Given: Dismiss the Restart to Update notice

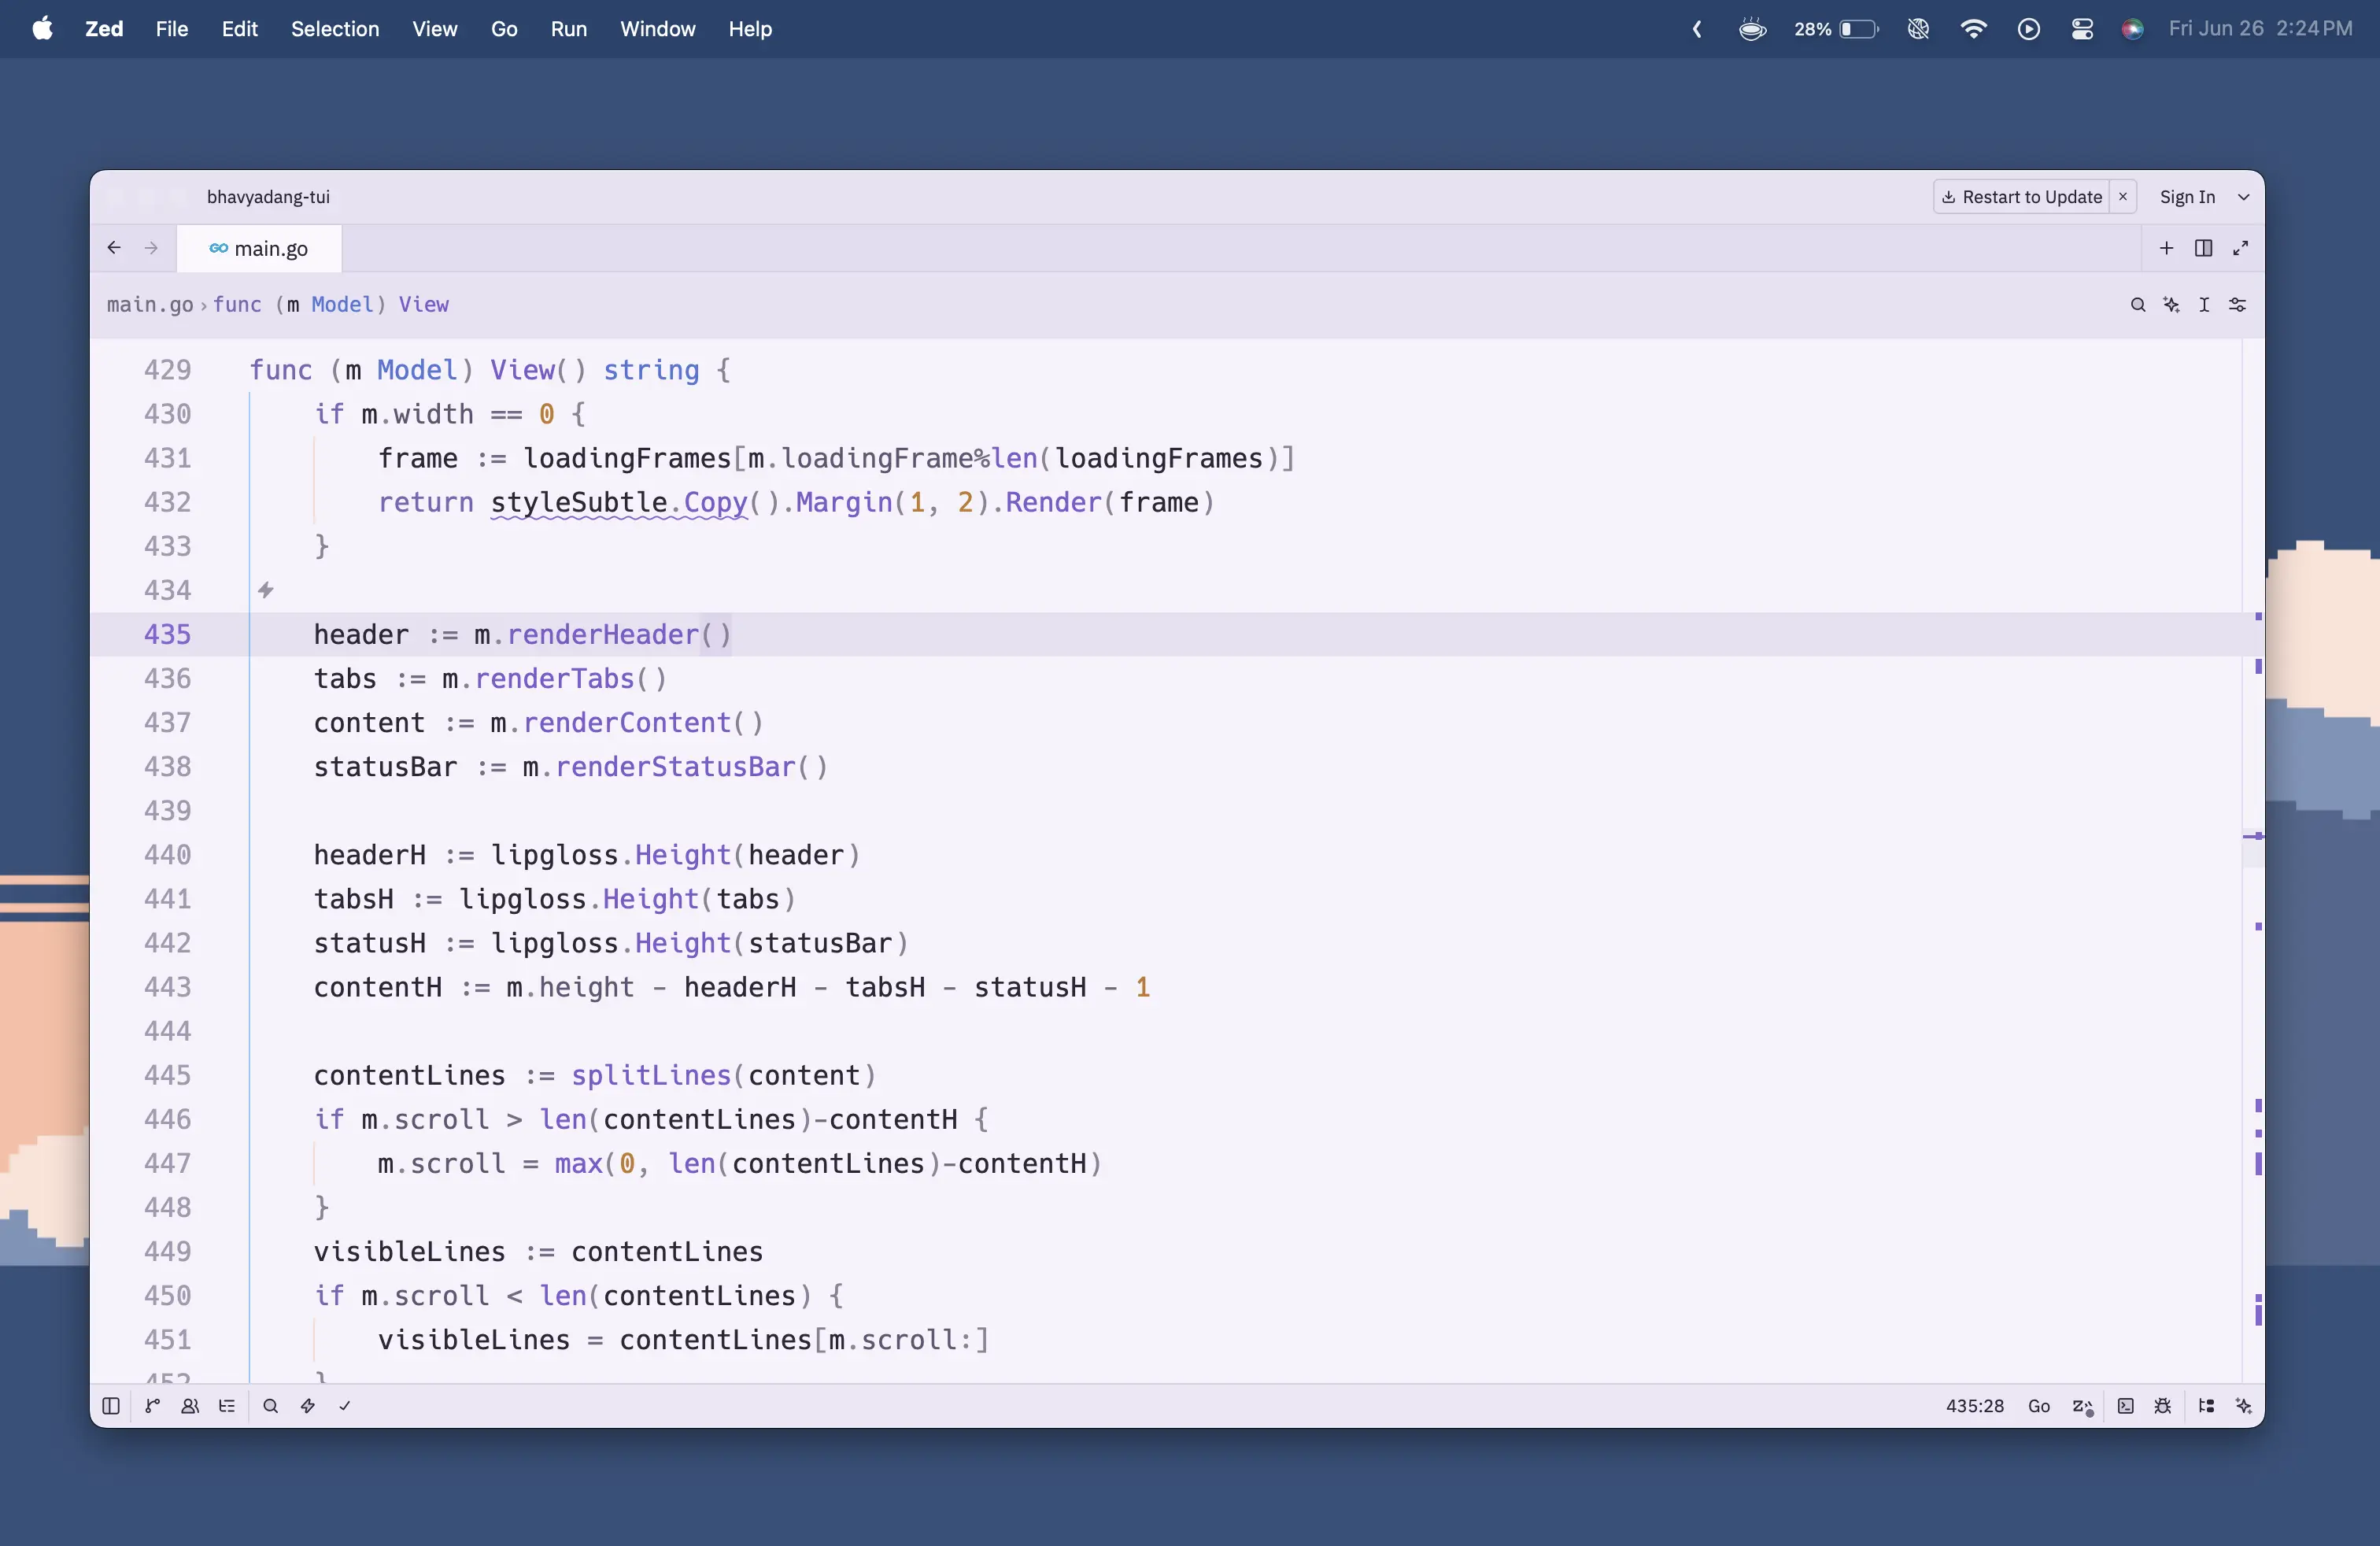Looking at the screenshot, I should (2122, 197).
